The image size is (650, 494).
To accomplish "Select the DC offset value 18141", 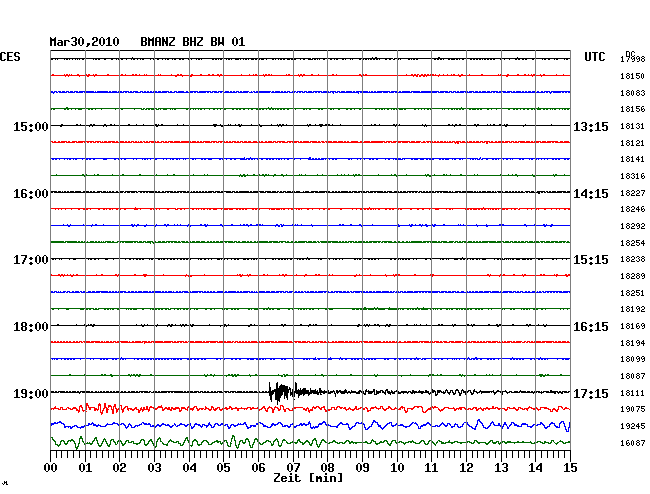I will coord(633,159).
